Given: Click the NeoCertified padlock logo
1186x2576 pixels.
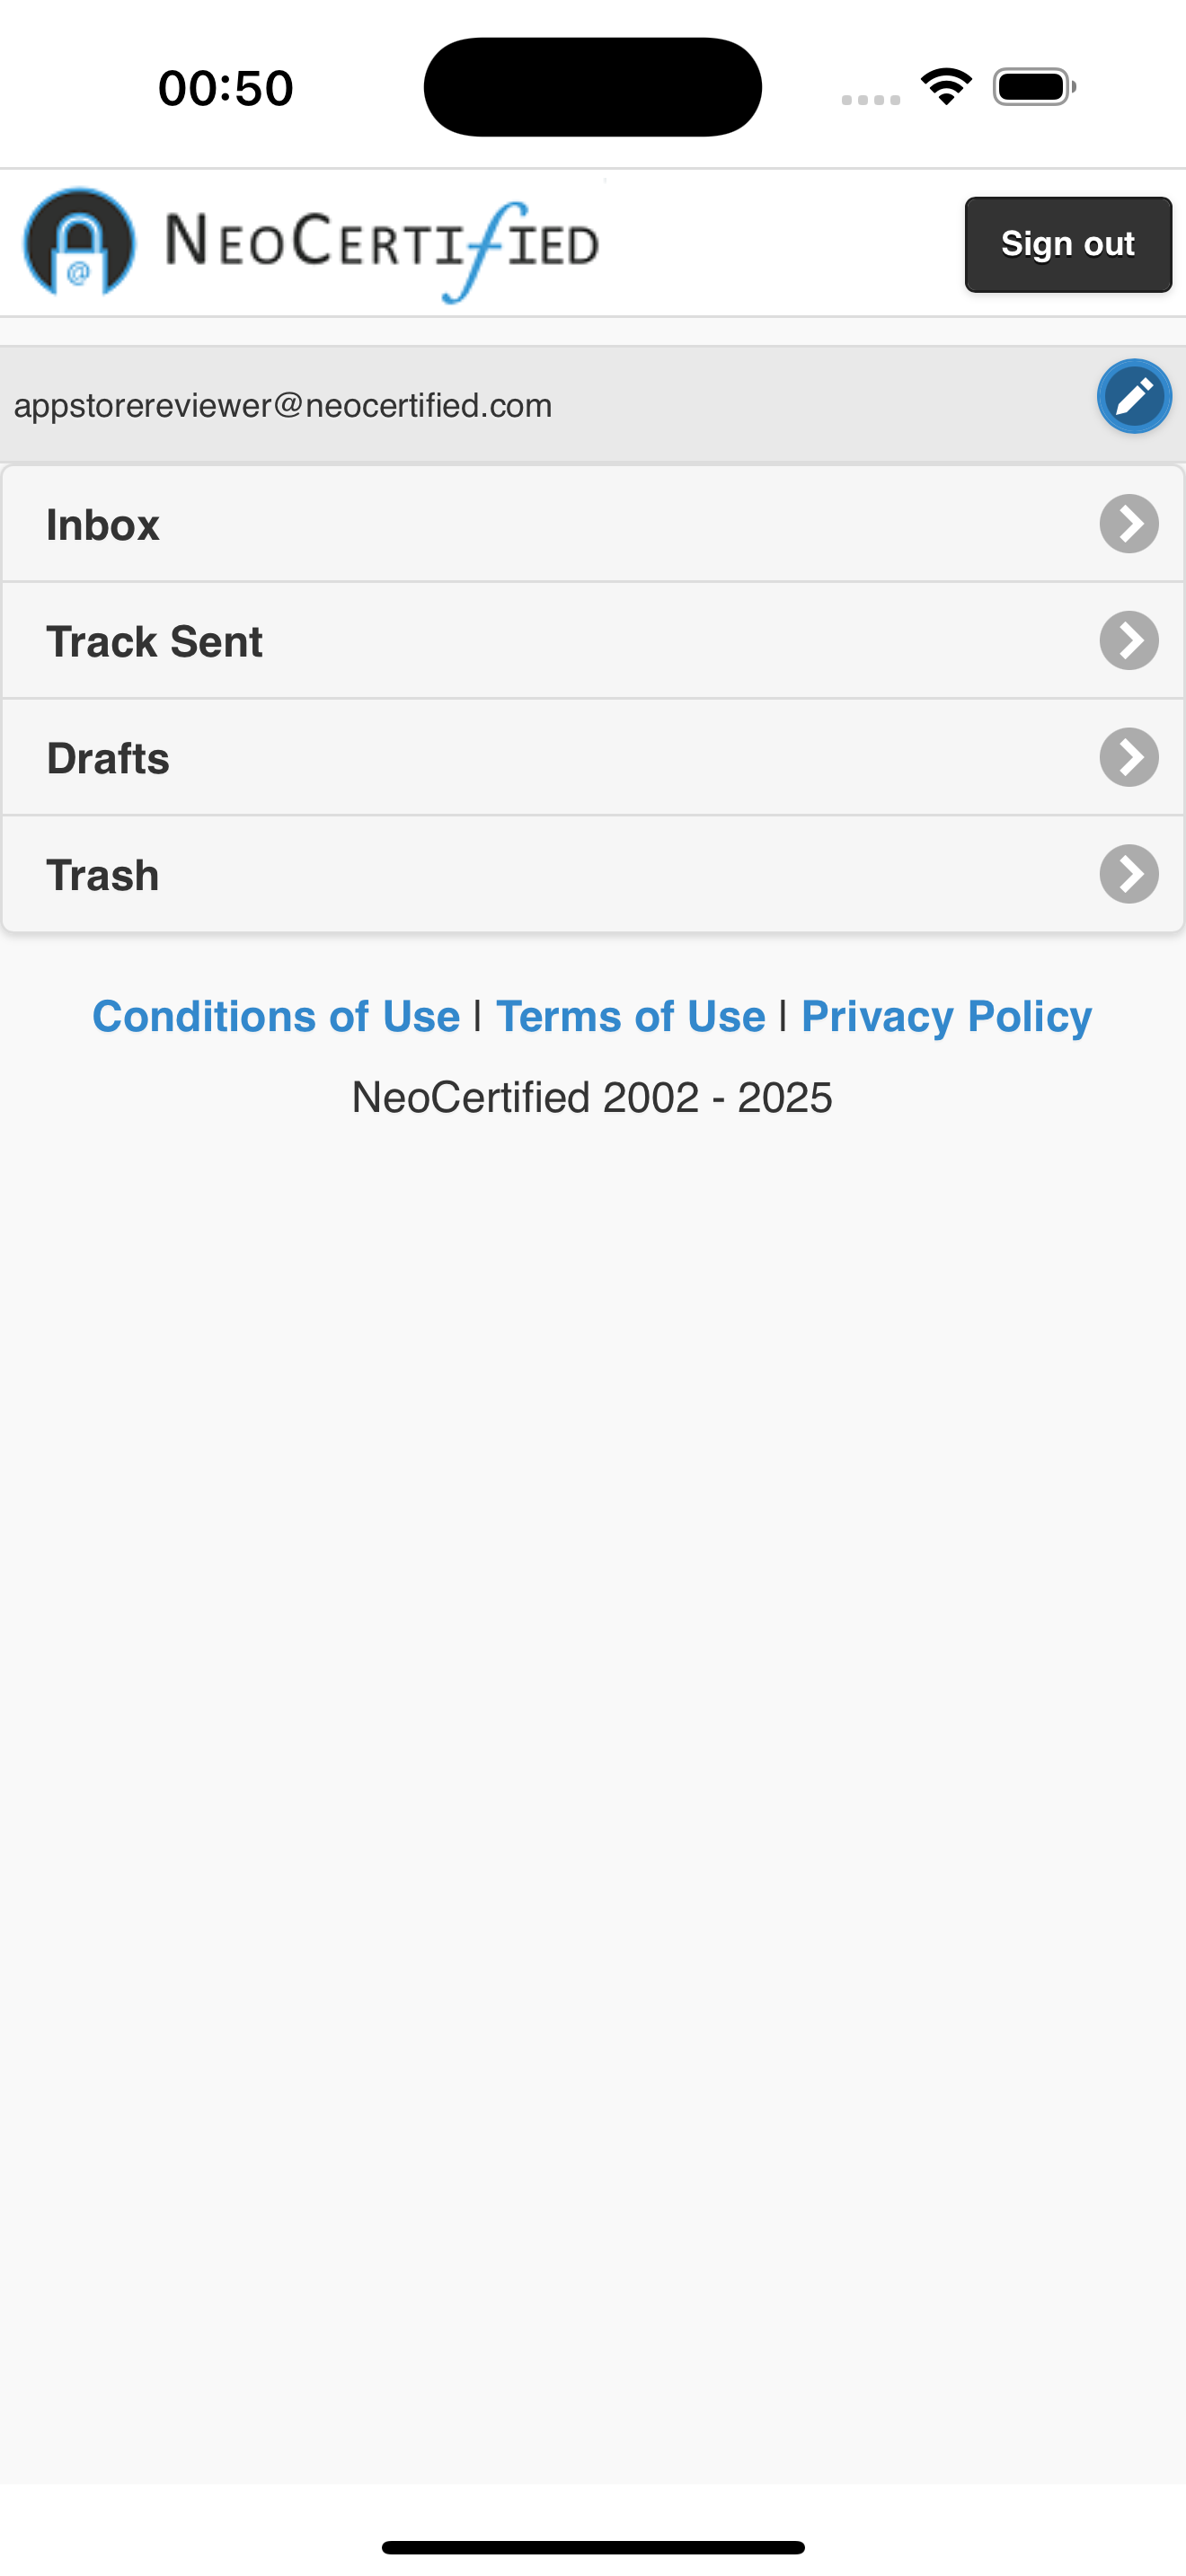Looking at the screenshot, I should (x=80, y=242).
